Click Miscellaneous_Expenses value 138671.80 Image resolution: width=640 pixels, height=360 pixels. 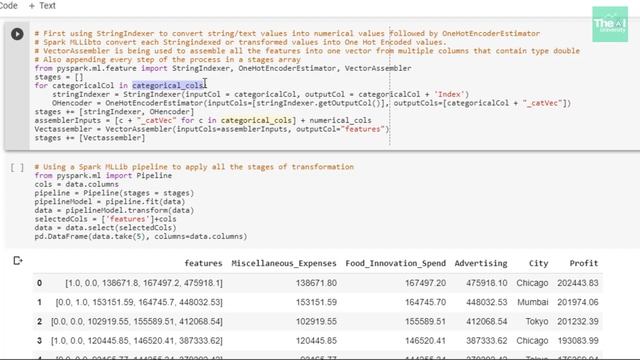(x=316, y=283)
